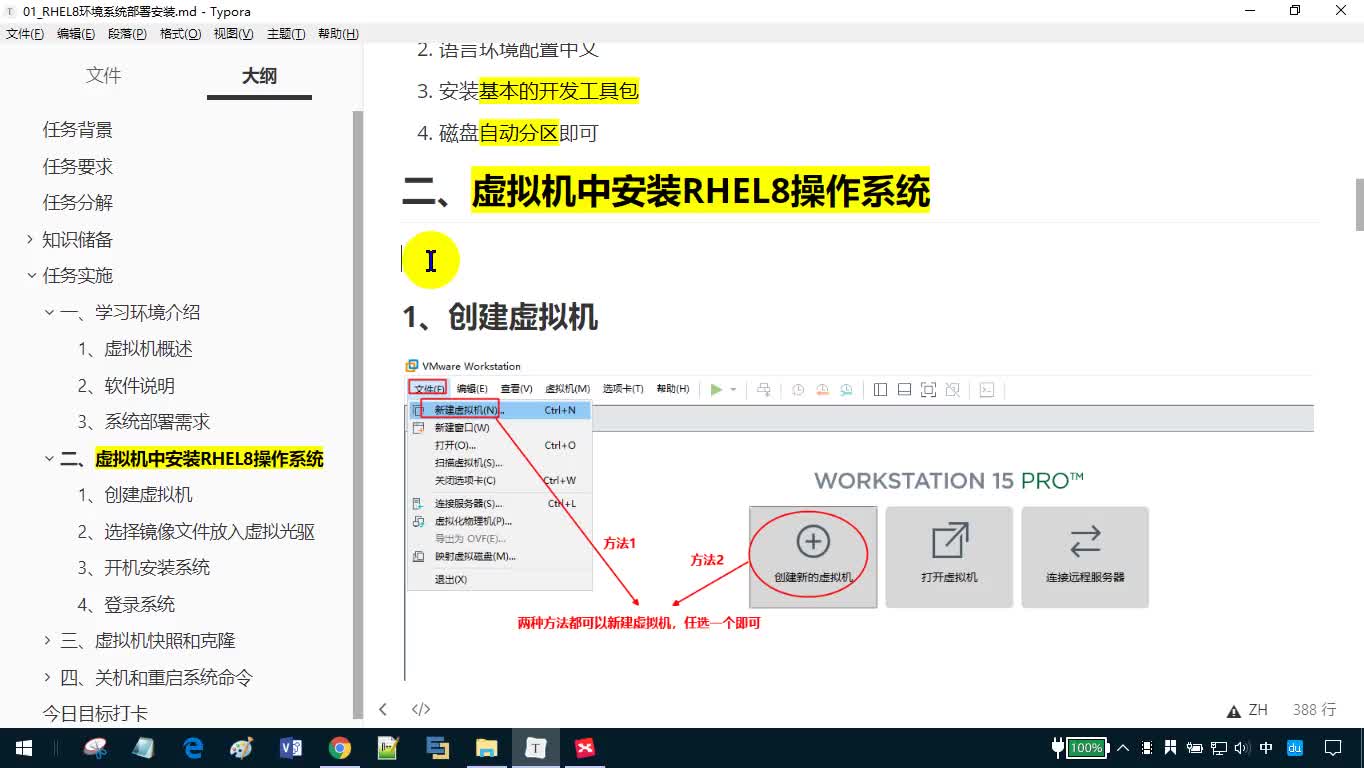Open volume control in system tray
The image size is (1364, 768).
(x=1242, y=748)
